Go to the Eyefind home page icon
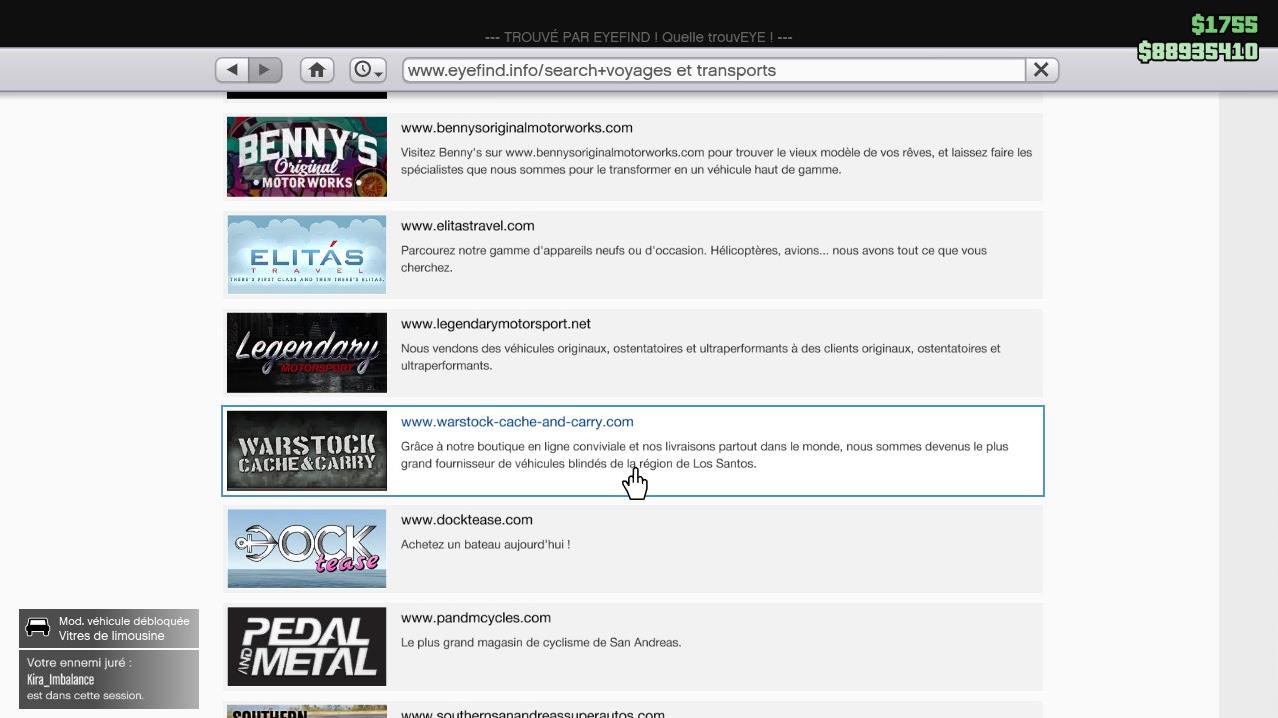The height and width of the screenshot is (718, 1278). point(317,70)
